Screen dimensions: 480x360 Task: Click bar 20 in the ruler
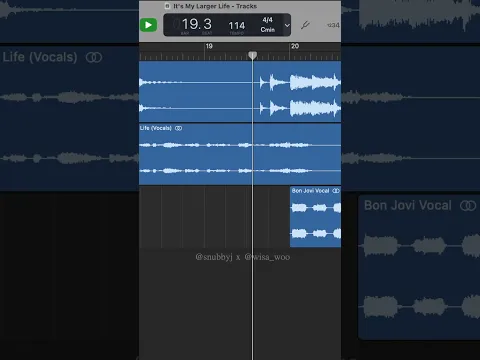click(x=295, y=46)
